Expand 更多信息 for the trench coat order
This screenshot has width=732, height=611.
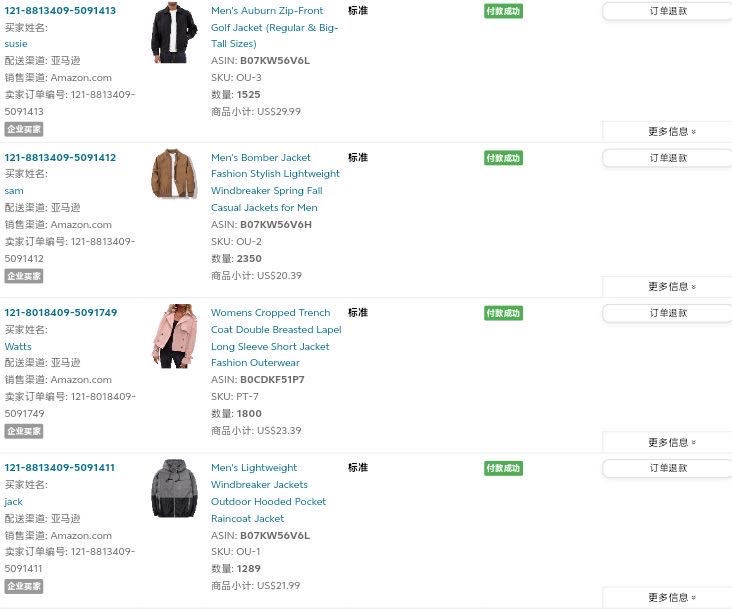(x=672, y=442)
